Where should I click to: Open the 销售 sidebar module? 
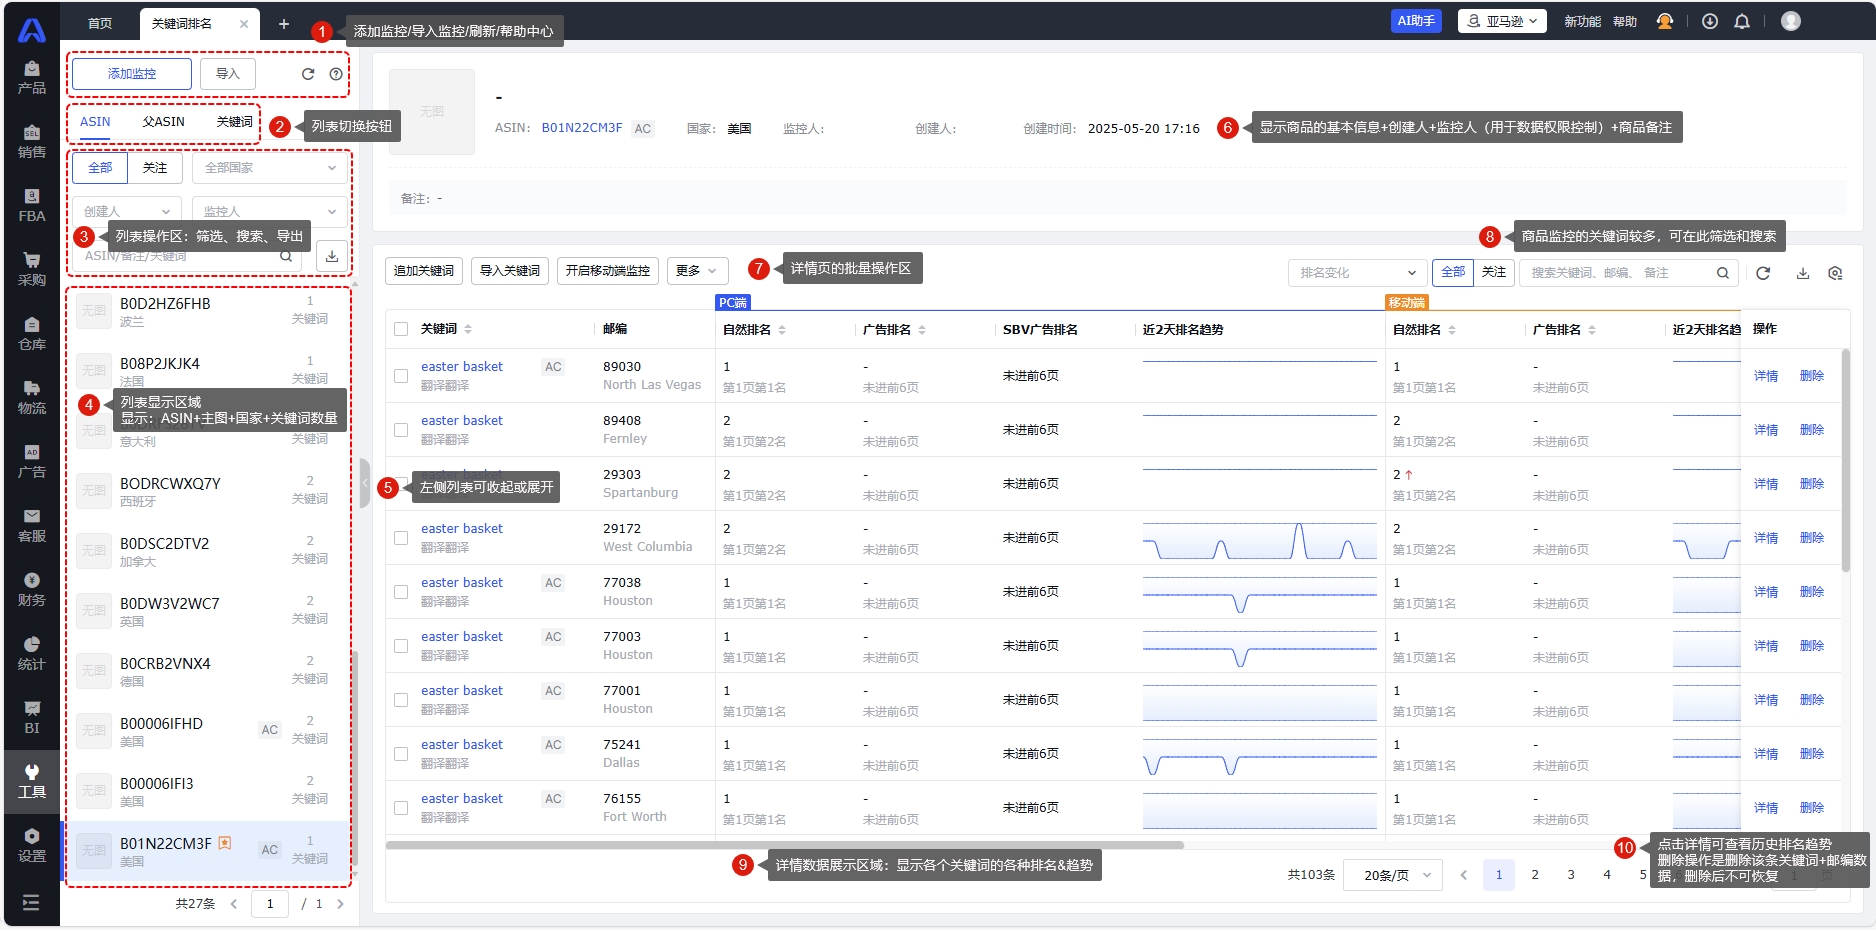(32, 142)
